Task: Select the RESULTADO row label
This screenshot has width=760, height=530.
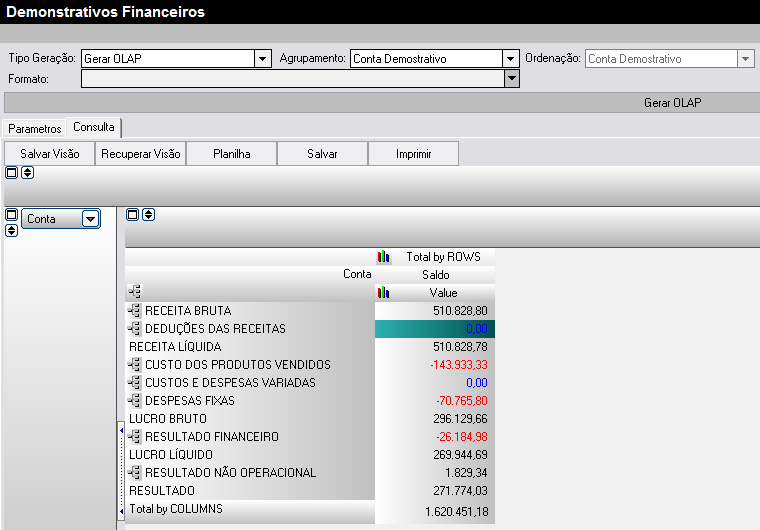Action: pos(161,490)
